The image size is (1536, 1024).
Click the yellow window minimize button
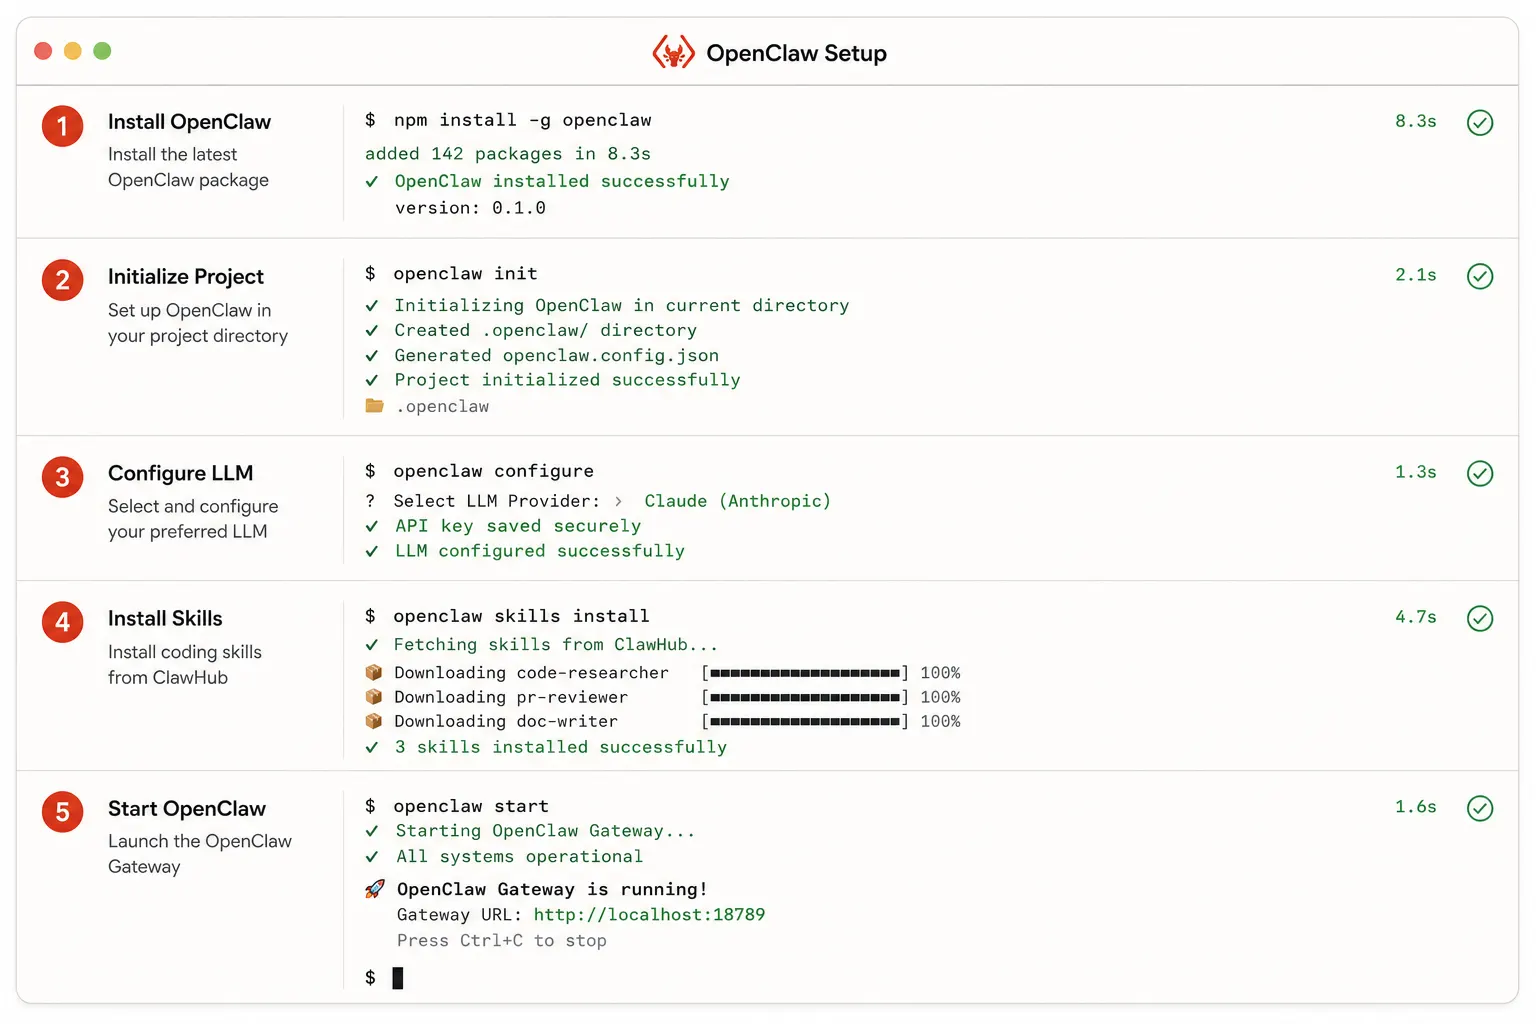72,51
